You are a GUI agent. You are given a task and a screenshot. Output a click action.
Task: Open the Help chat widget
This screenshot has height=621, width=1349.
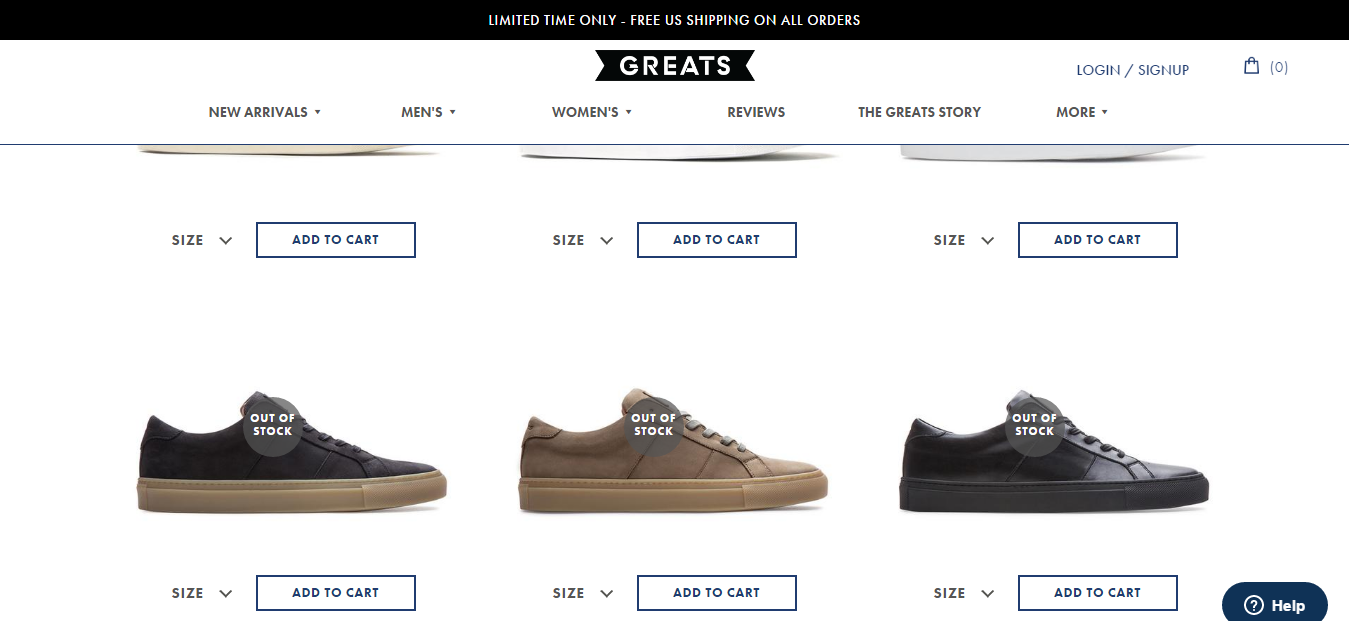[1274, 604]
